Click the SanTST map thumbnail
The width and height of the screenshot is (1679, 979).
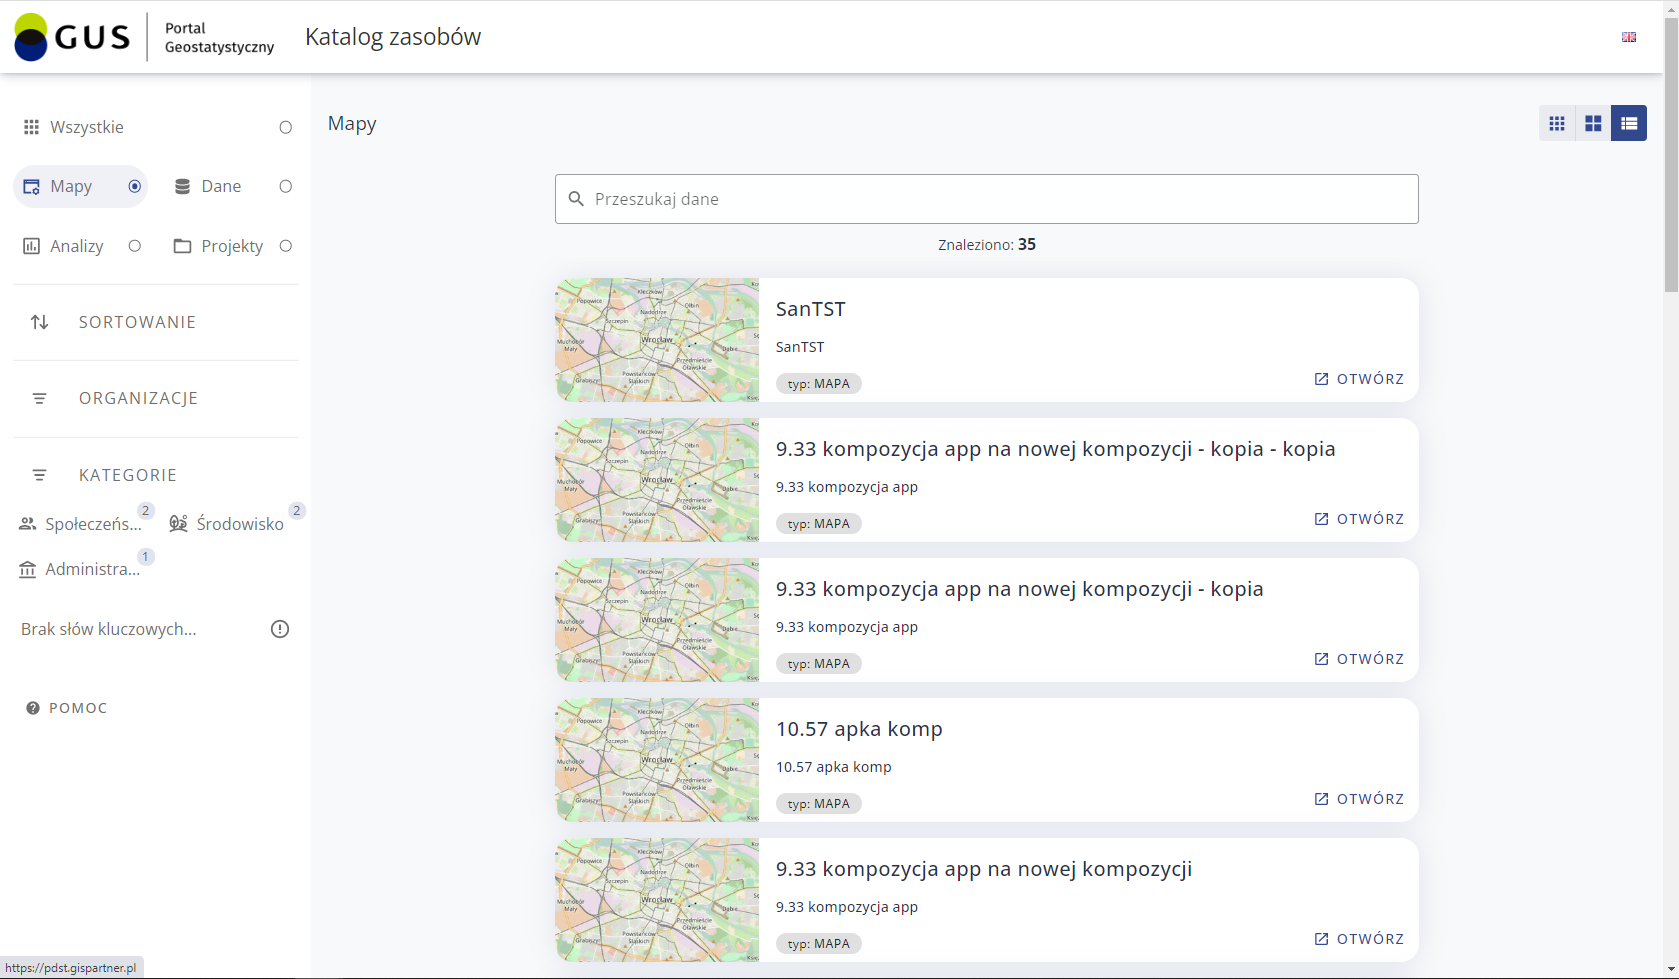pos(657,340)
